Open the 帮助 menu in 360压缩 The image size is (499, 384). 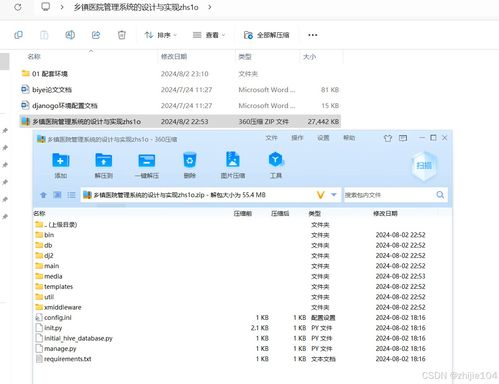coord(349,138)
